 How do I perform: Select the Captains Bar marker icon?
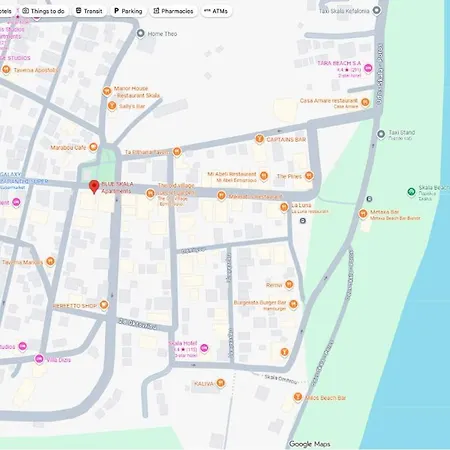pyautogui.click(x=259, y=139)
